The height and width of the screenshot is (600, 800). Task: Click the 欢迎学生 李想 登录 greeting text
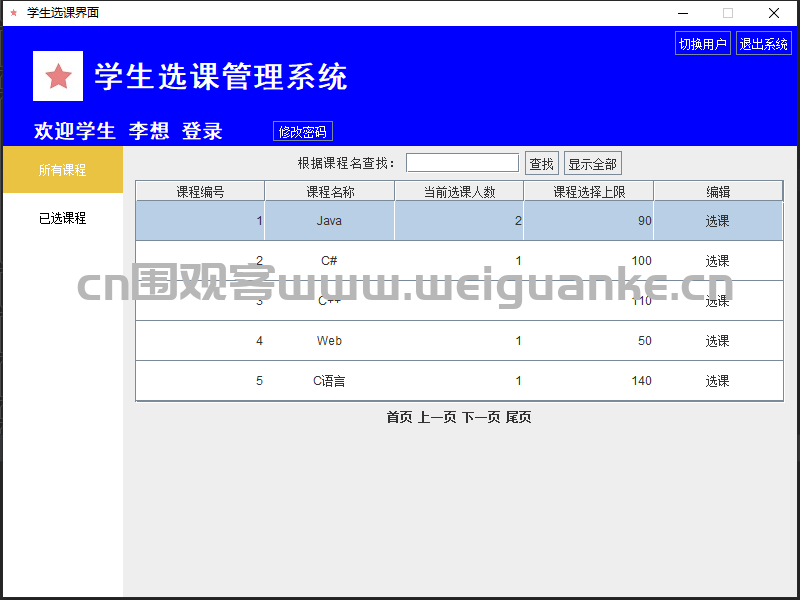click(x=128, y=131)
